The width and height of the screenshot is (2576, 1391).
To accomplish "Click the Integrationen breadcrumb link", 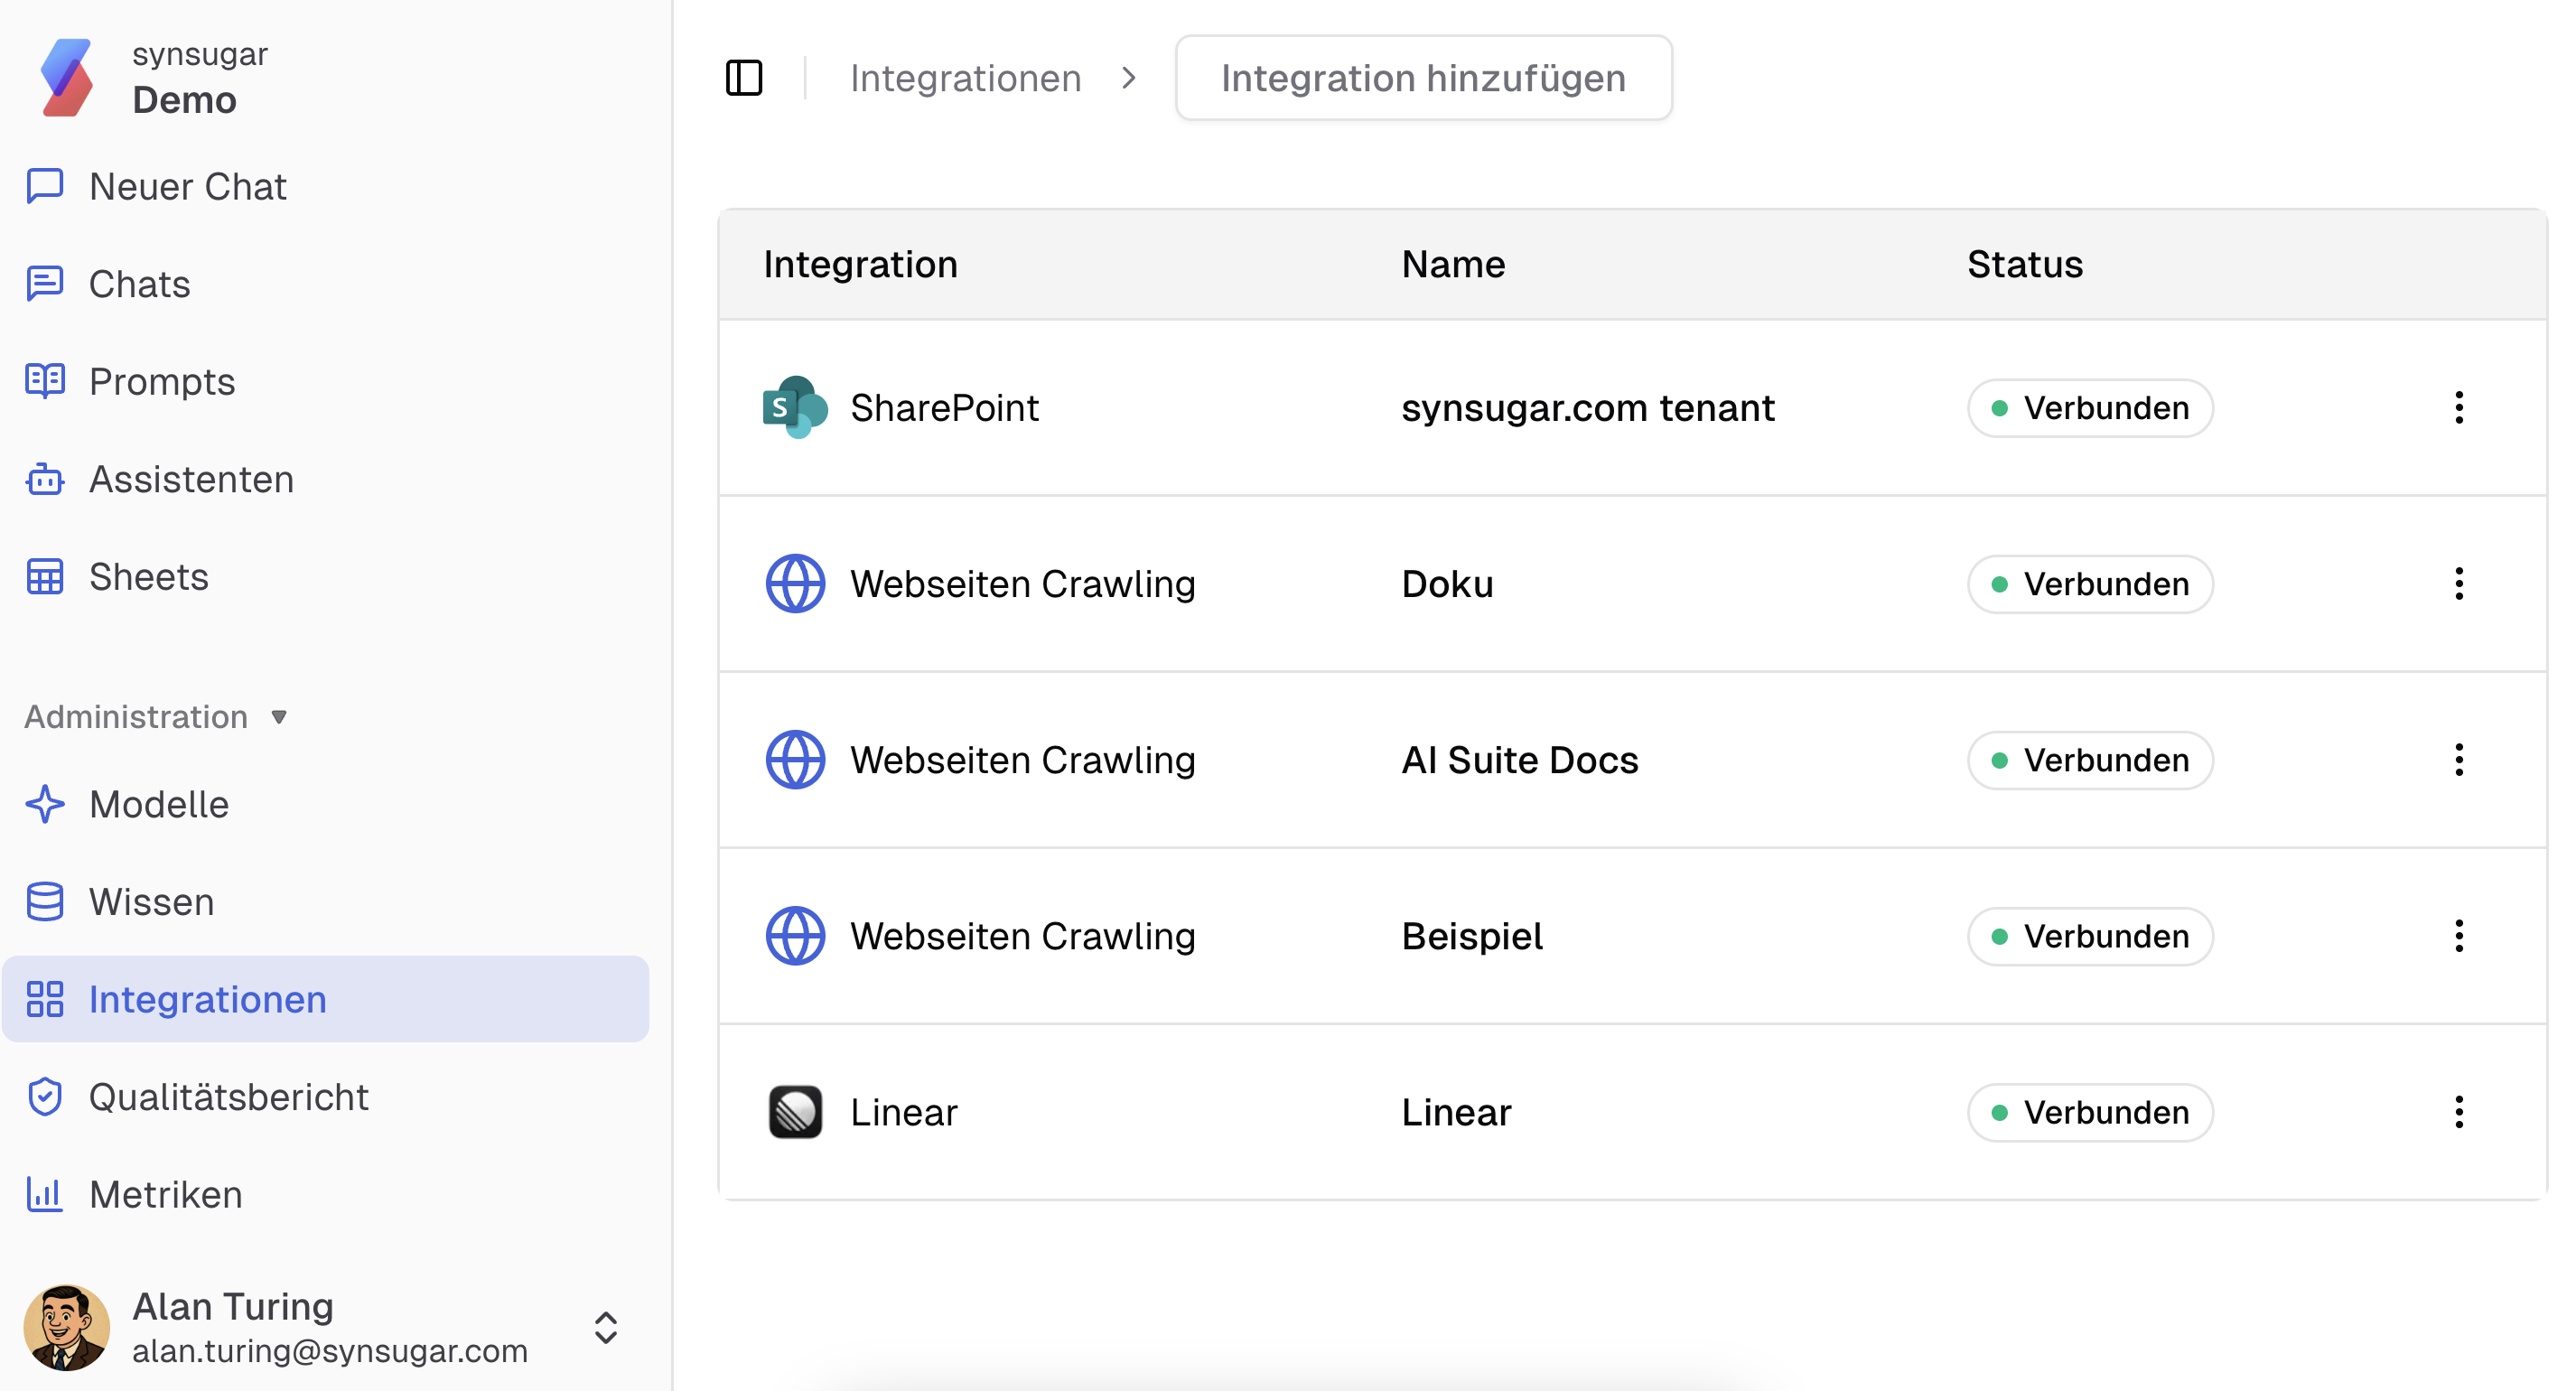I will click(x=966, y=77).
